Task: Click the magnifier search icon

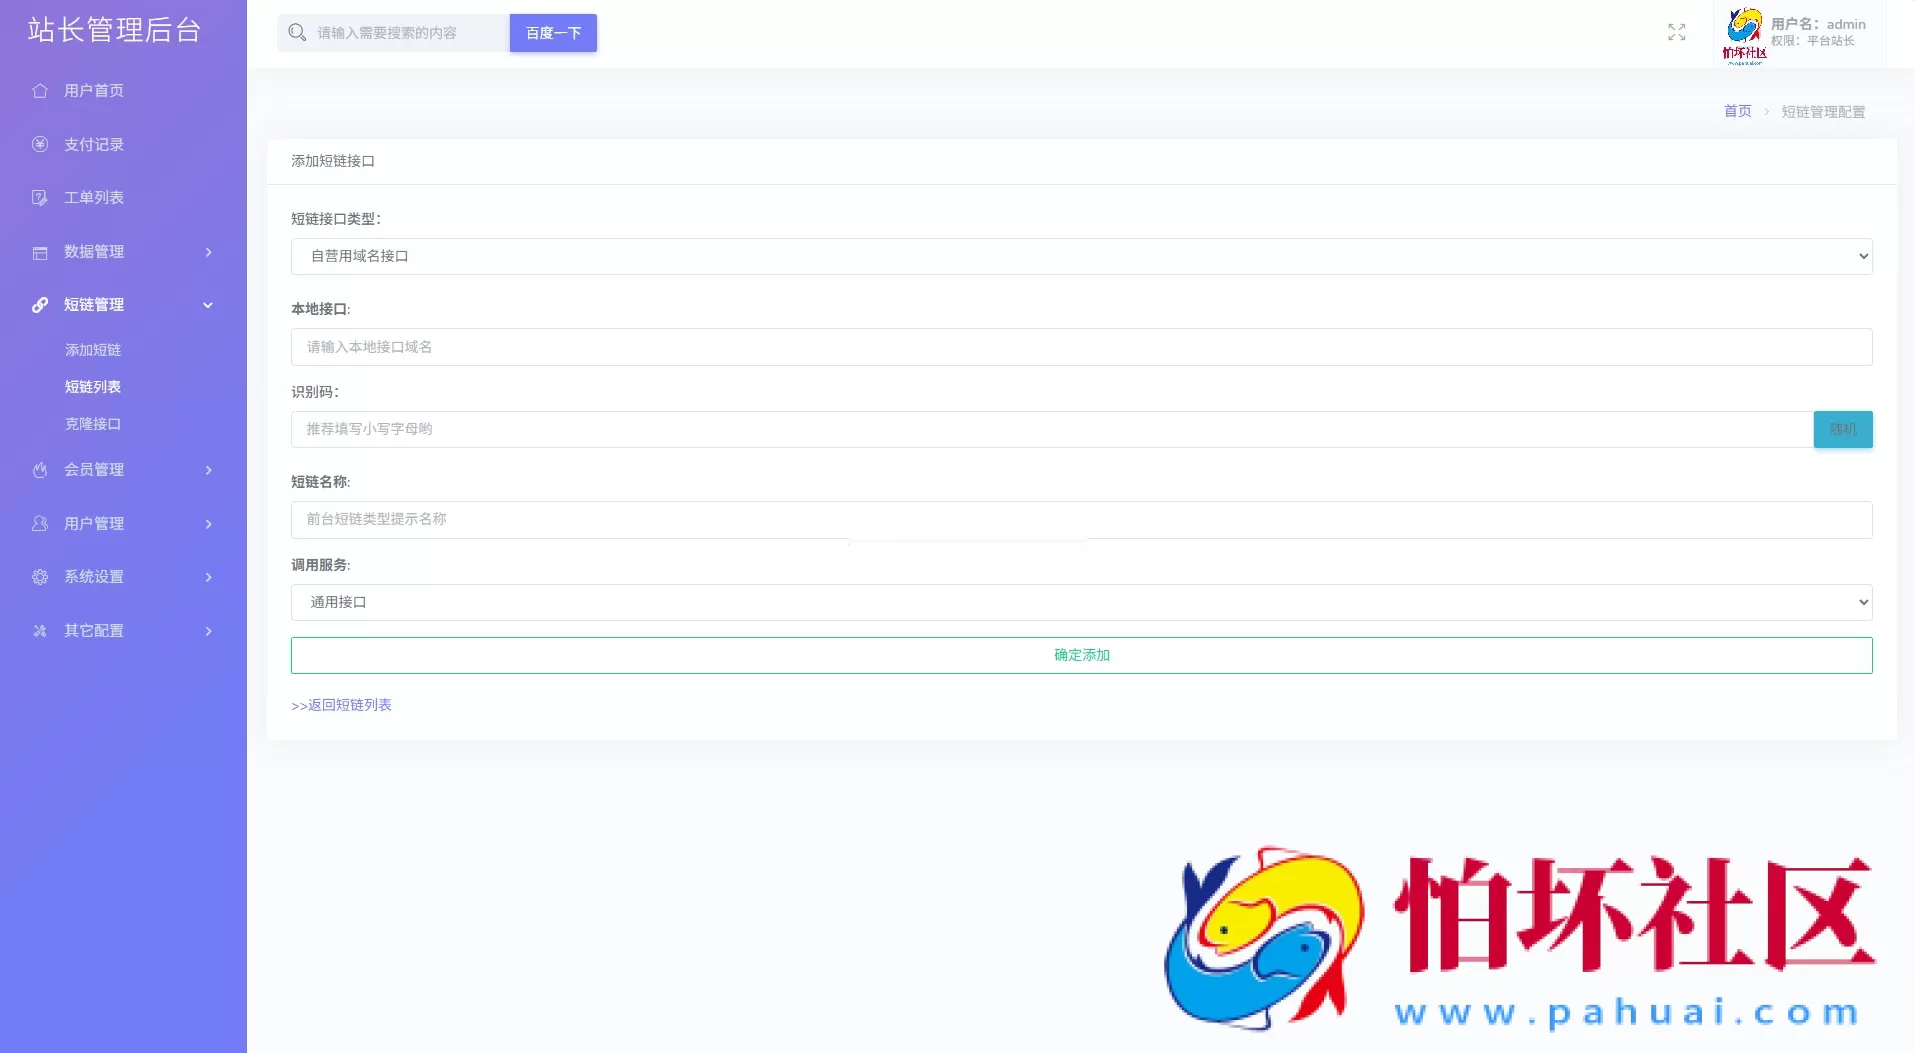Action: point(297,33)
